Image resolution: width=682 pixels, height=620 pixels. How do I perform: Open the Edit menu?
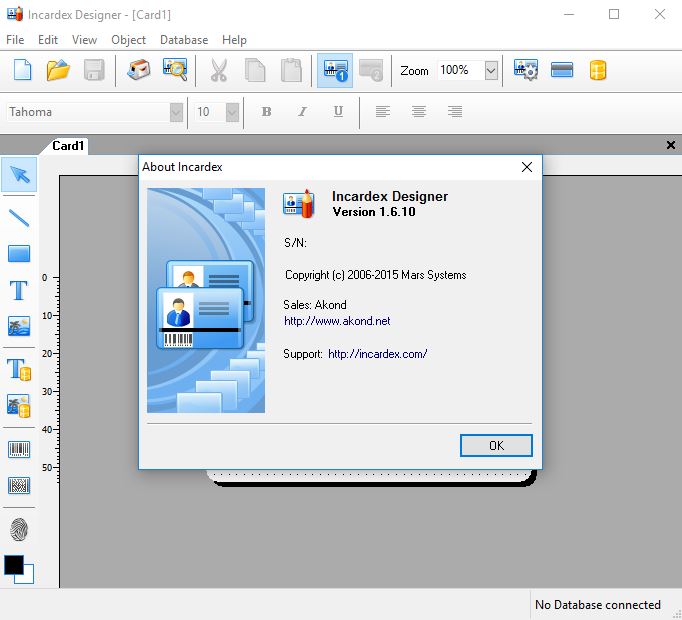tap(48, 40)
